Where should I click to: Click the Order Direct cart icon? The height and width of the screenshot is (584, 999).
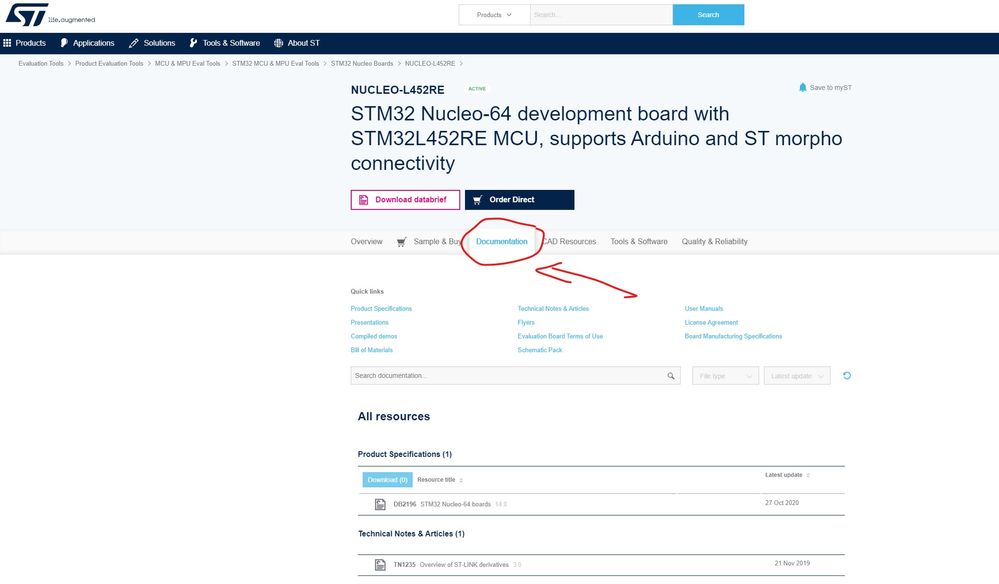477,200
